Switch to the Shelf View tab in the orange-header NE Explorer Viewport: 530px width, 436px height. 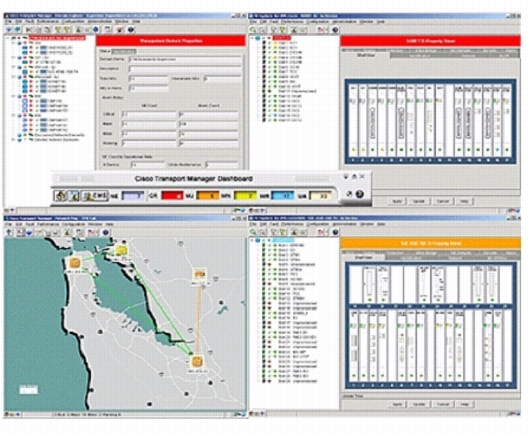[364, 258]
